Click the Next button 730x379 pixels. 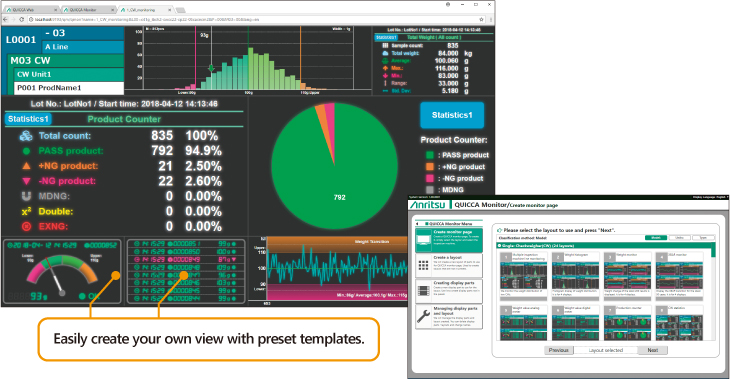pos(653,350)
